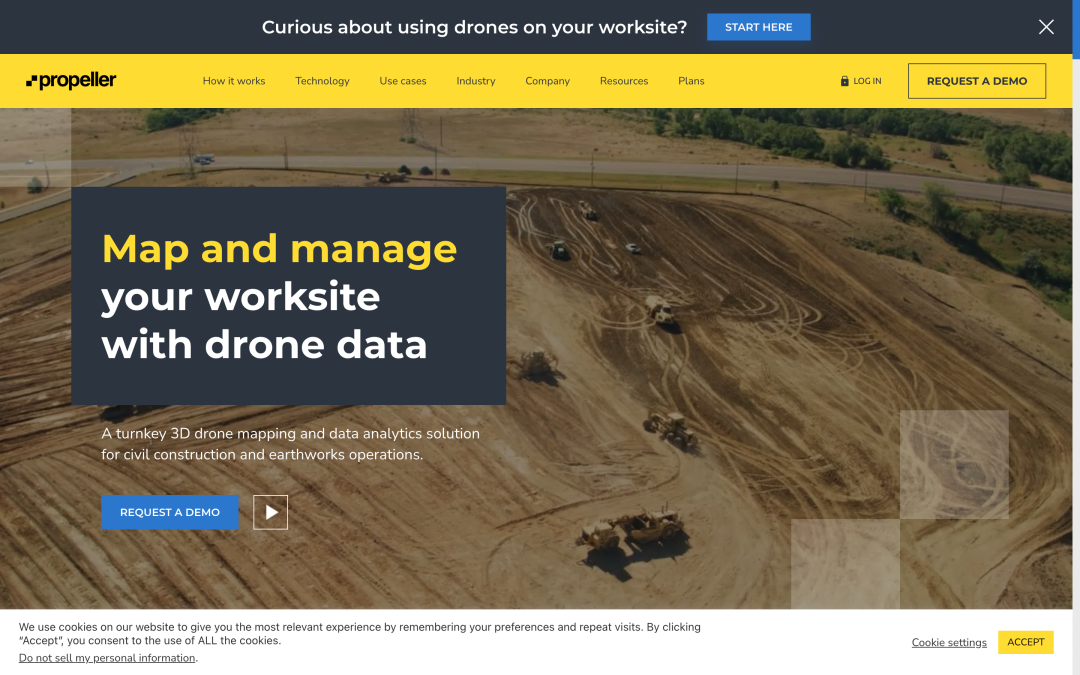Expand the Industry navigation item
Viewport: 1080px width, 675px height.
tap(475, 81)
